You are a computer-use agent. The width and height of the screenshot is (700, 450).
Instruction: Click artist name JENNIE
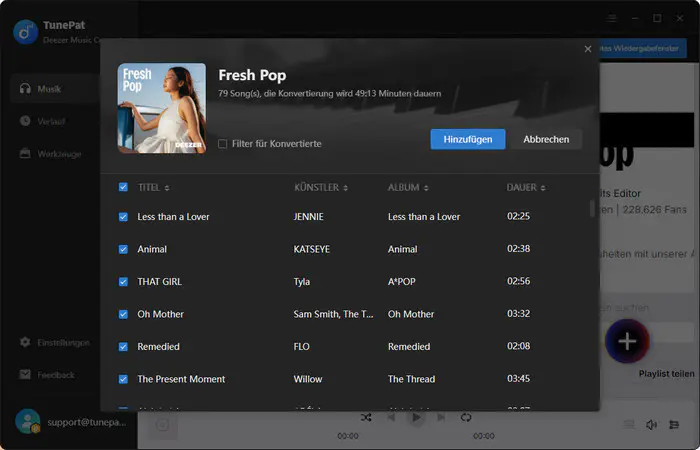tap(308, 217)
